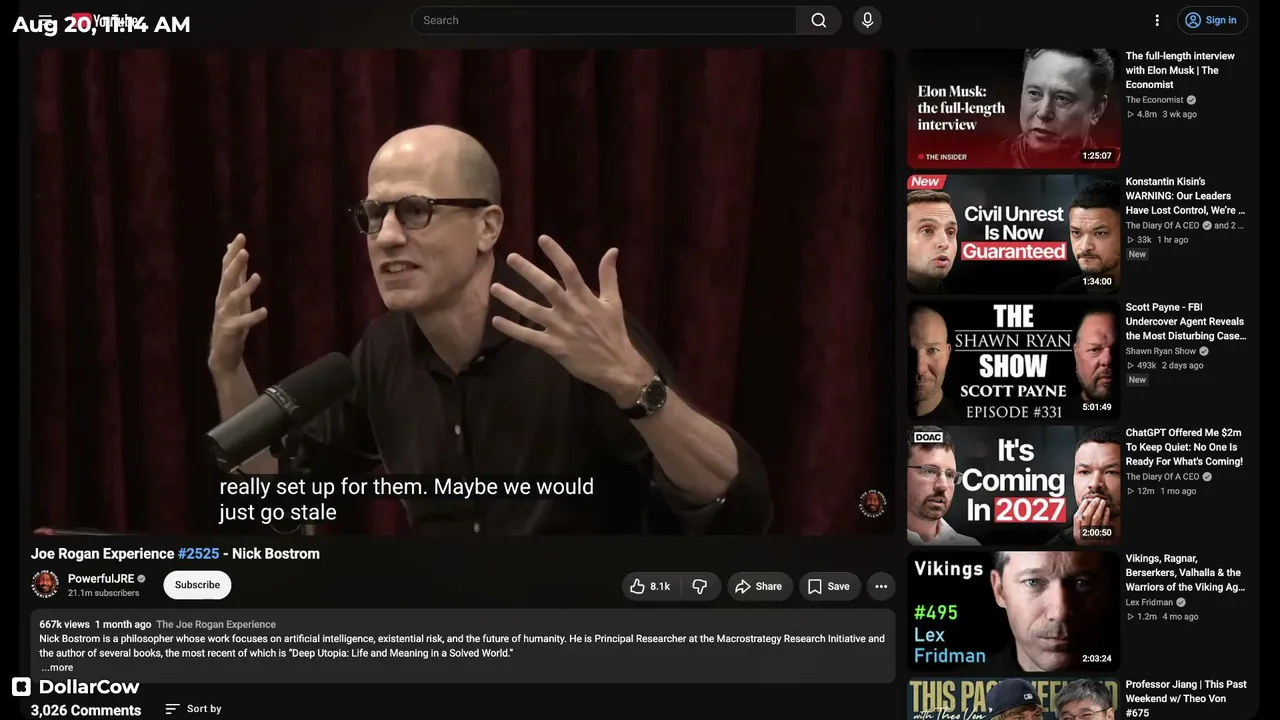
Task: Open the Shawn Ryan Show Scott Payne thumbnail
Action: point(1013,360)
